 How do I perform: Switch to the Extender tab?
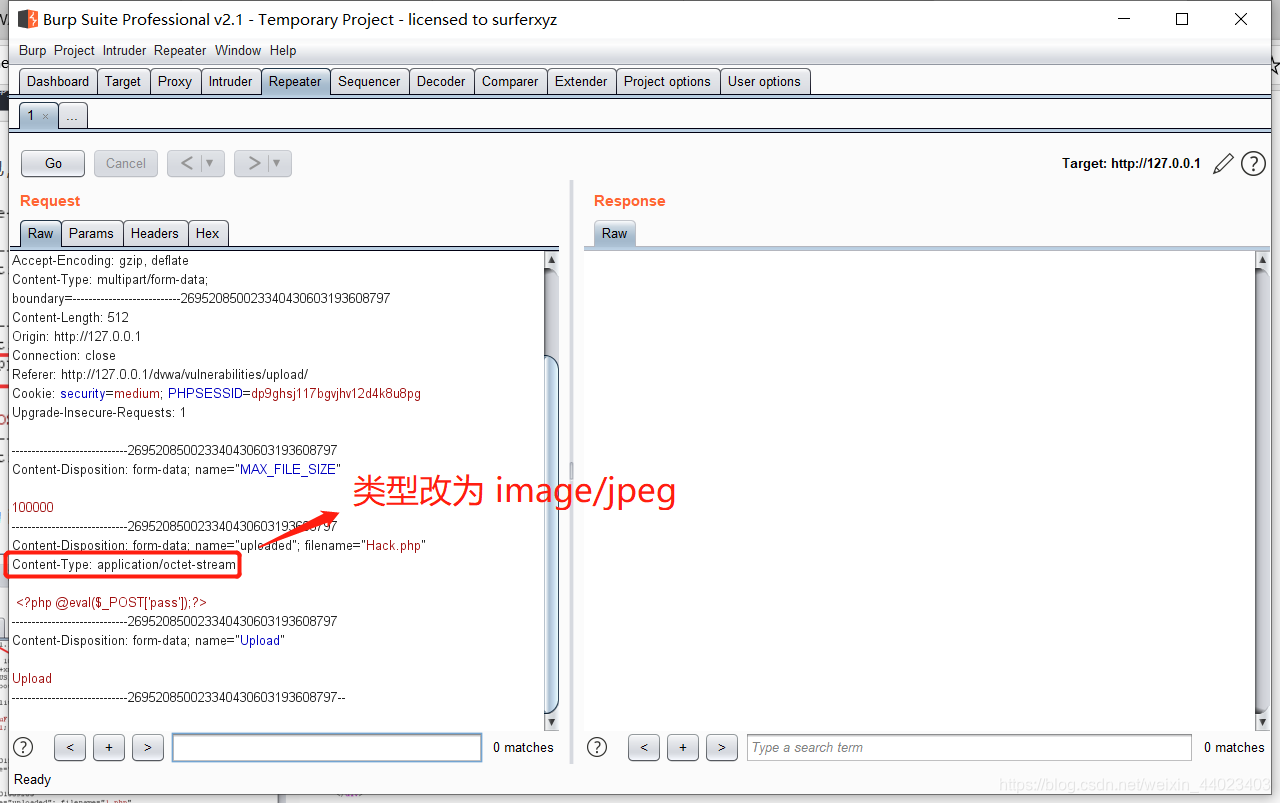pyautogui.click(x=581, y=82)
